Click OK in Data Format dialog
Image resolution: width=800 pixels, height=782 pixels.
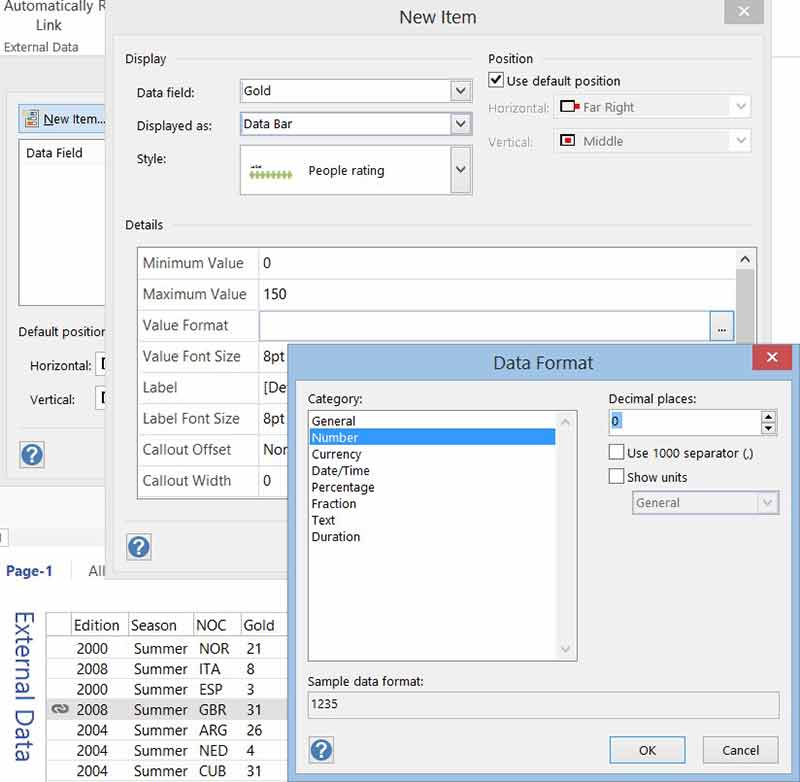pos(647,750)
